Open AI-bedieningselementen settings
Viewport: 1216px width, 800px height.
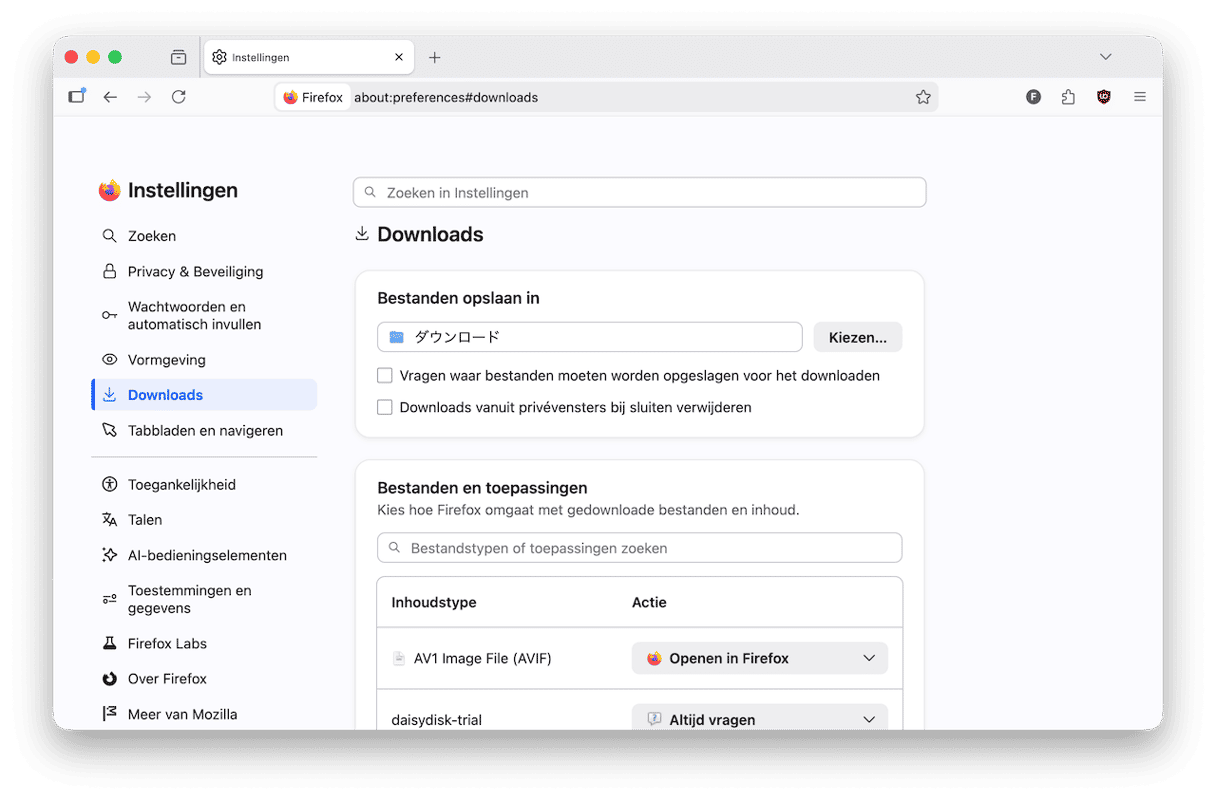(x=204, y=555)
